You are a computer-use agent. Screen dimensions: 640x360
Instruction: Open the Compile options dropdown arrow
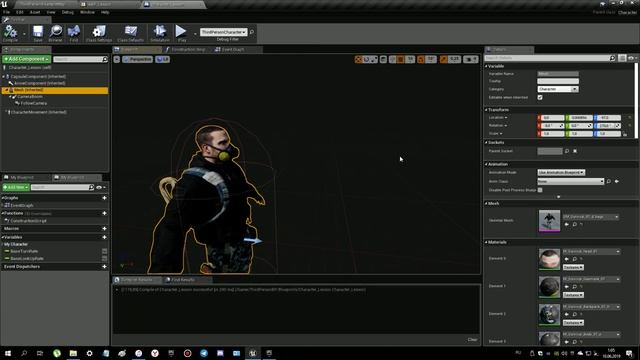click(x=24, y=33)
